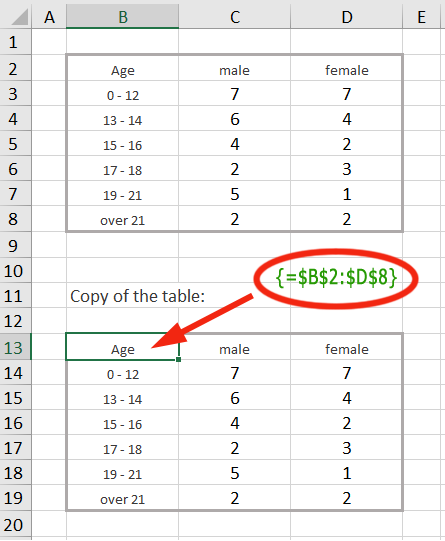Select cell D4 with female value 4
Screen dimensions: 445x541
pyautogui.click(x=347, y=118)
